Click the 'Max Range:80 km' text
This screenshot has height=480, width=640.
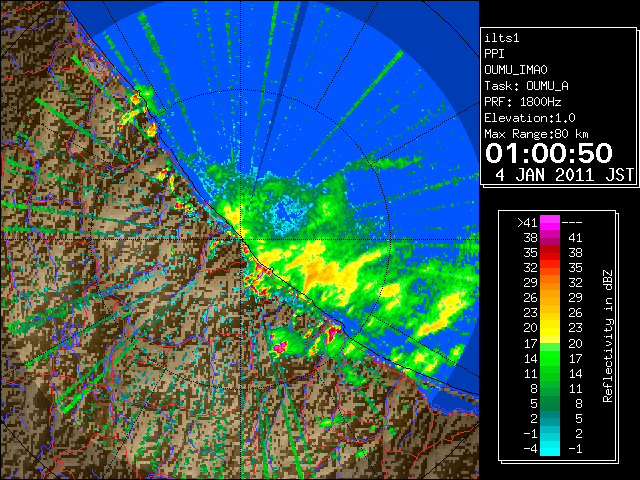[x=536, y=134]
